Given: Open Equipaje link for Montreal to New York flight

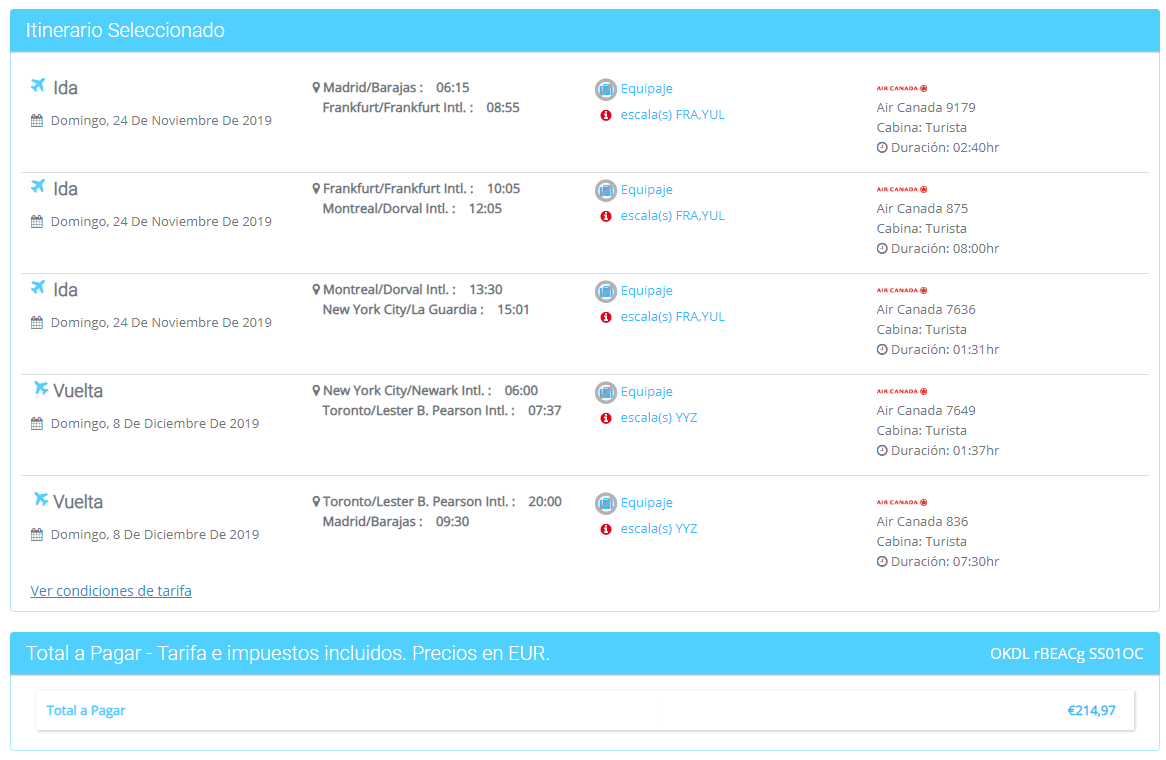Looking at the screenshot, I should [x=646, y=291].
